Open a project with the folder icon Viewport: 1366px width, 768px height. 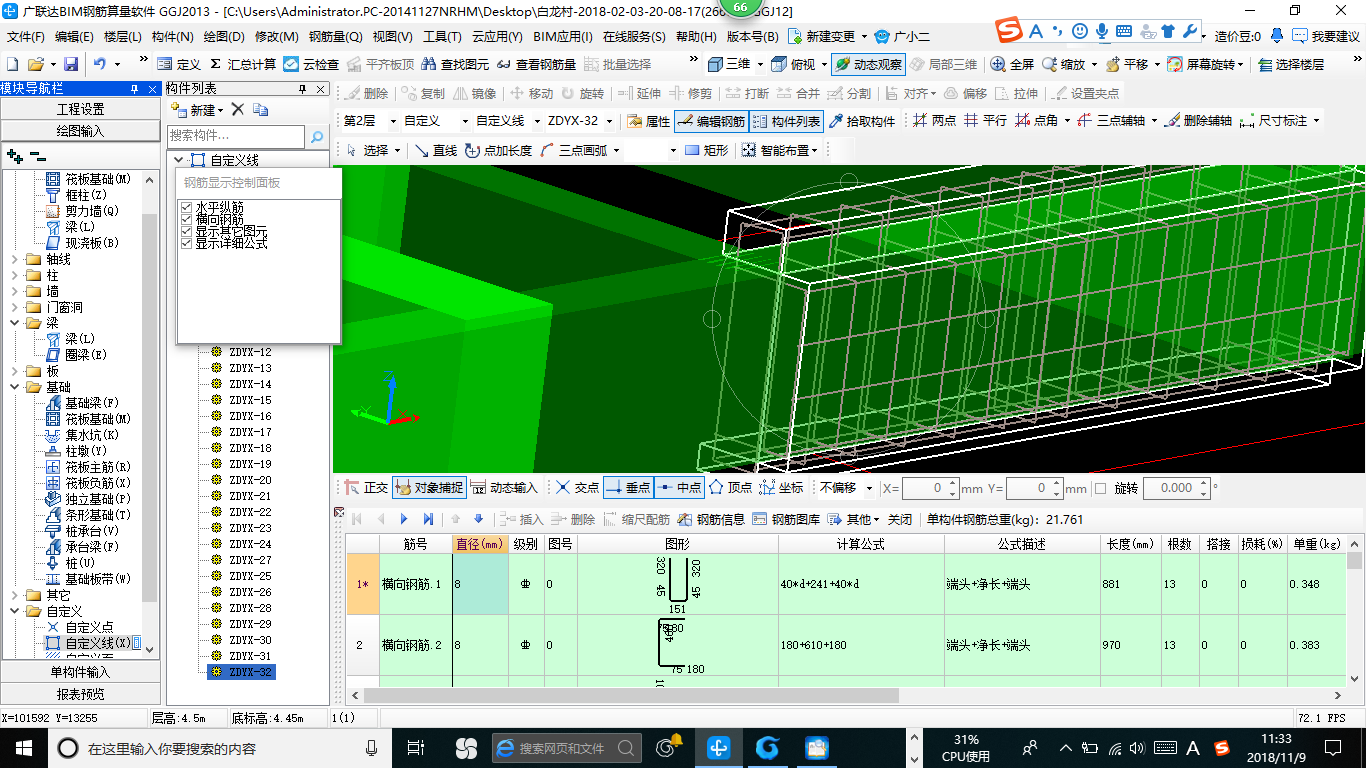point(38,64)
